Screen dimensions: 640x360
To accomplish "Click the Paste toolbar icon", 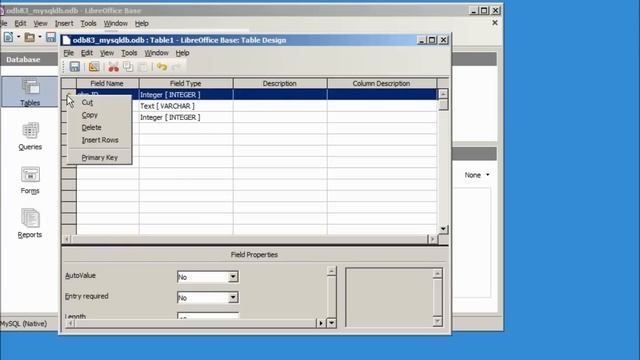I will [x=142, y=67].
